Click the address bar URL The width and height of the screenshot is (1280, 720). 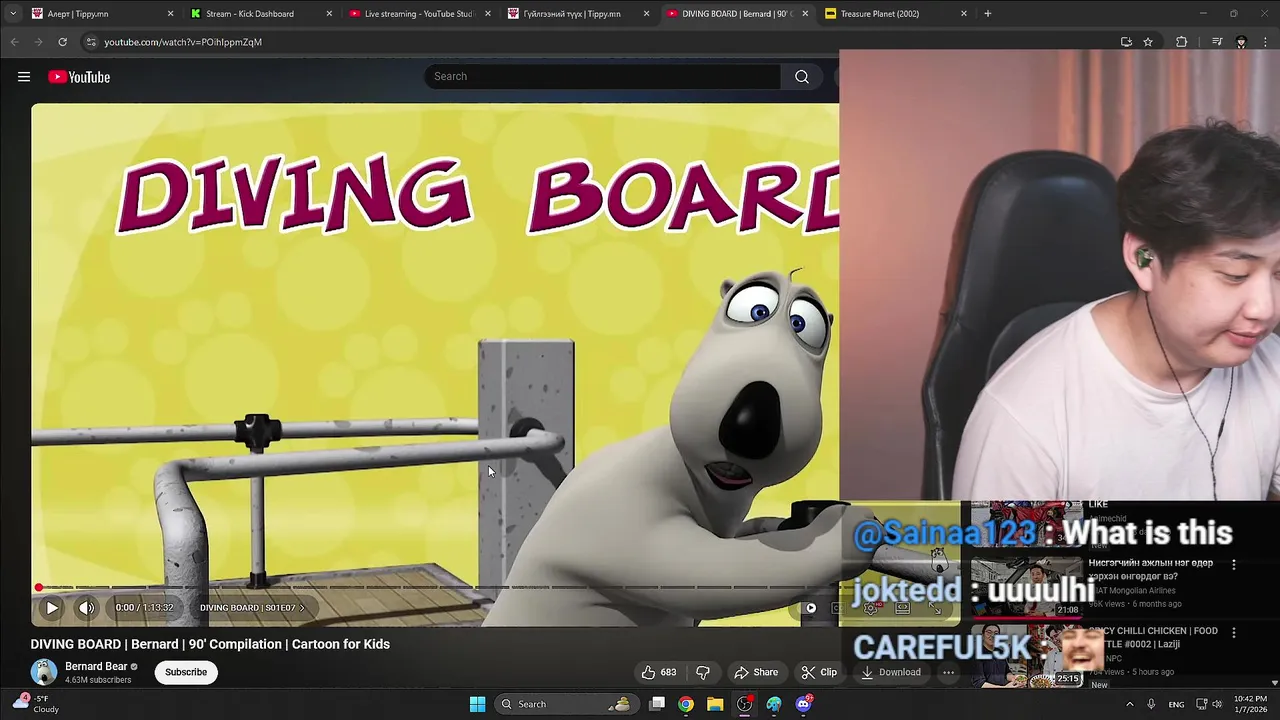(183, 42)
